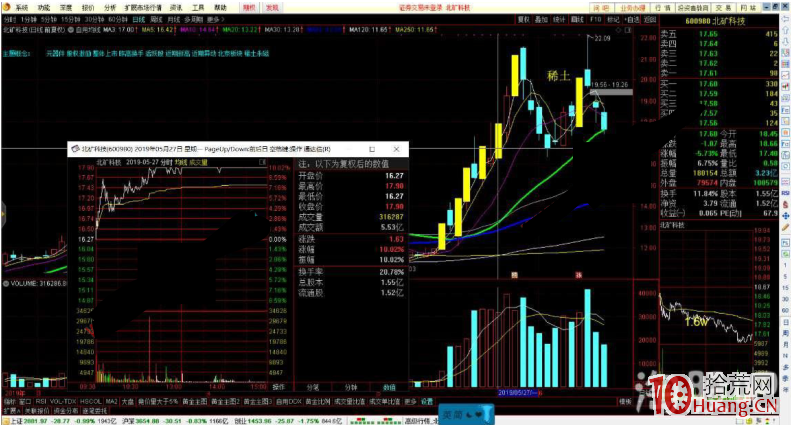Select the 1分钟 period
791x425 pixels.
point(29,19)
